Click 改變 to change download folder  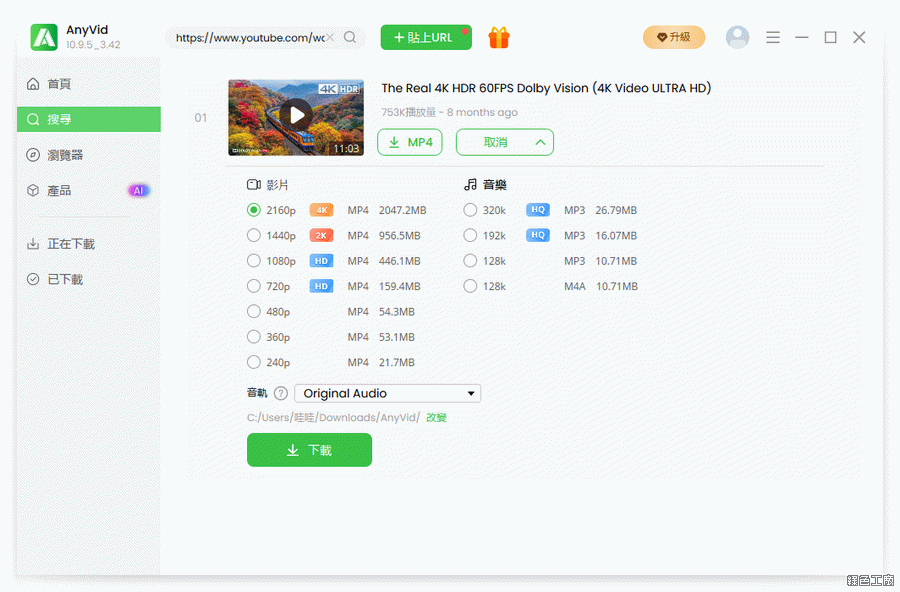pos(437,418)
